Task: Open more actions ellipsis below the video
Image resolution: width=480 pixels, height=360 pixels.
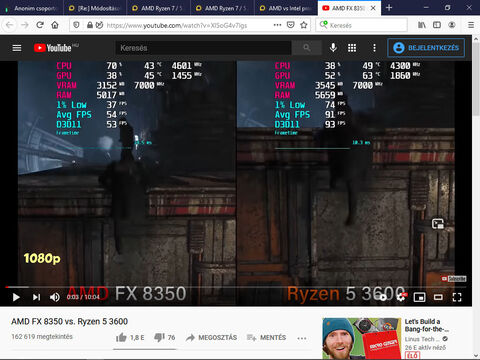Action: pyautogui.click(x=302, y=338)
